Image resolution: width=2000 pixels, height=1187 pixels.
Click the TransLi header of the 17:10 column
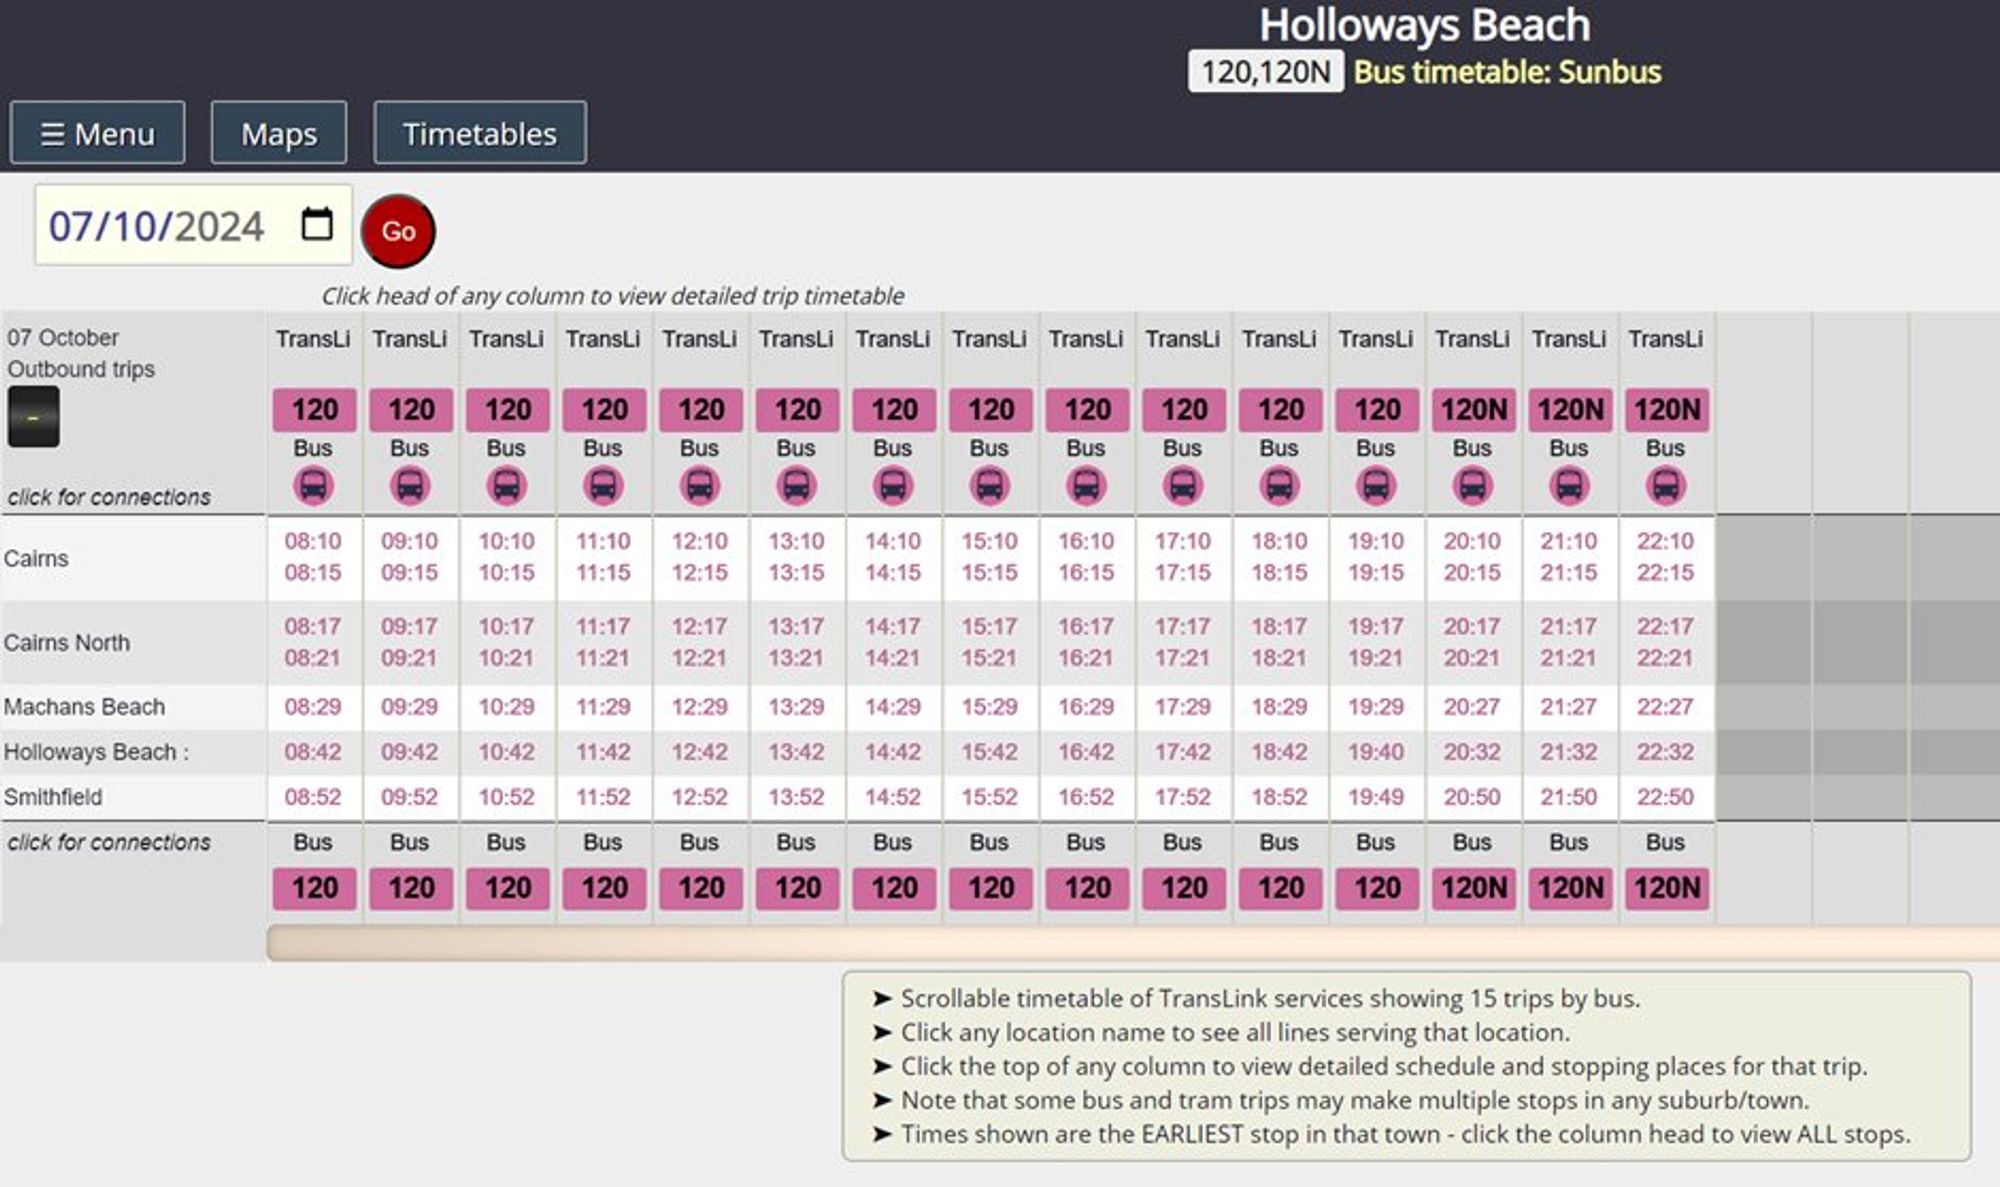pyautogui.click(x=1183, y=339)
